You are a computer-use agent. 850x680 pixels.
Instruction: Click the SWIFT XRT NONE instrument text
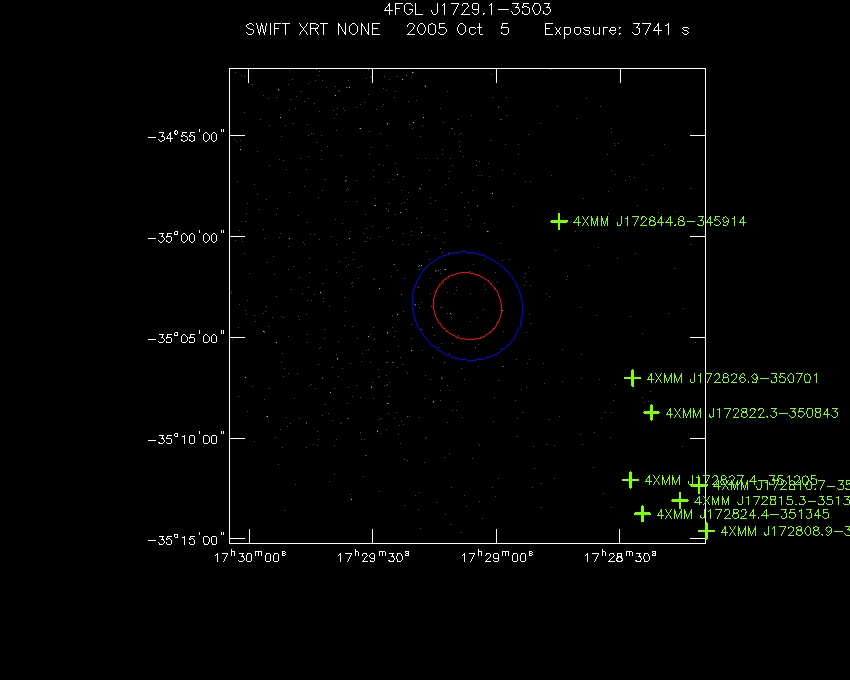pos(313,29)
